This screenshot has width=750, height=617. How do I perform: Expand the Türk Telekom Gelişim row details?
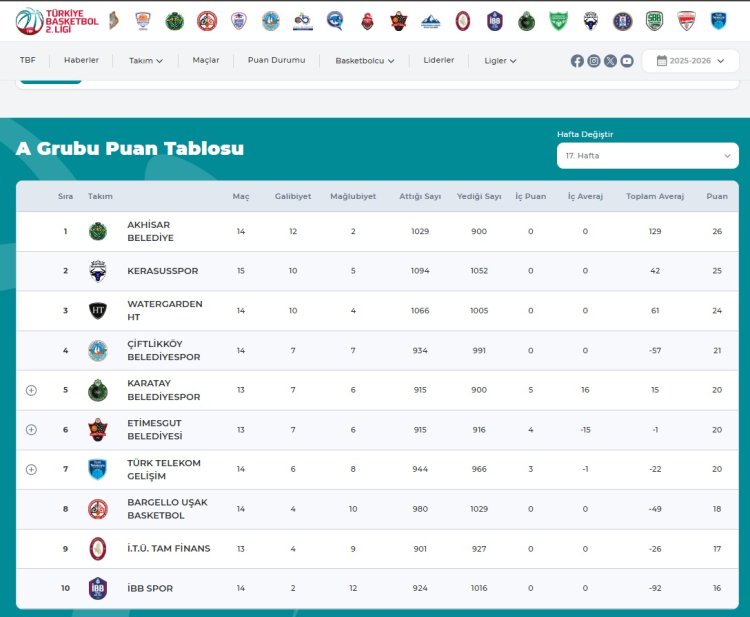click(31, 469)
